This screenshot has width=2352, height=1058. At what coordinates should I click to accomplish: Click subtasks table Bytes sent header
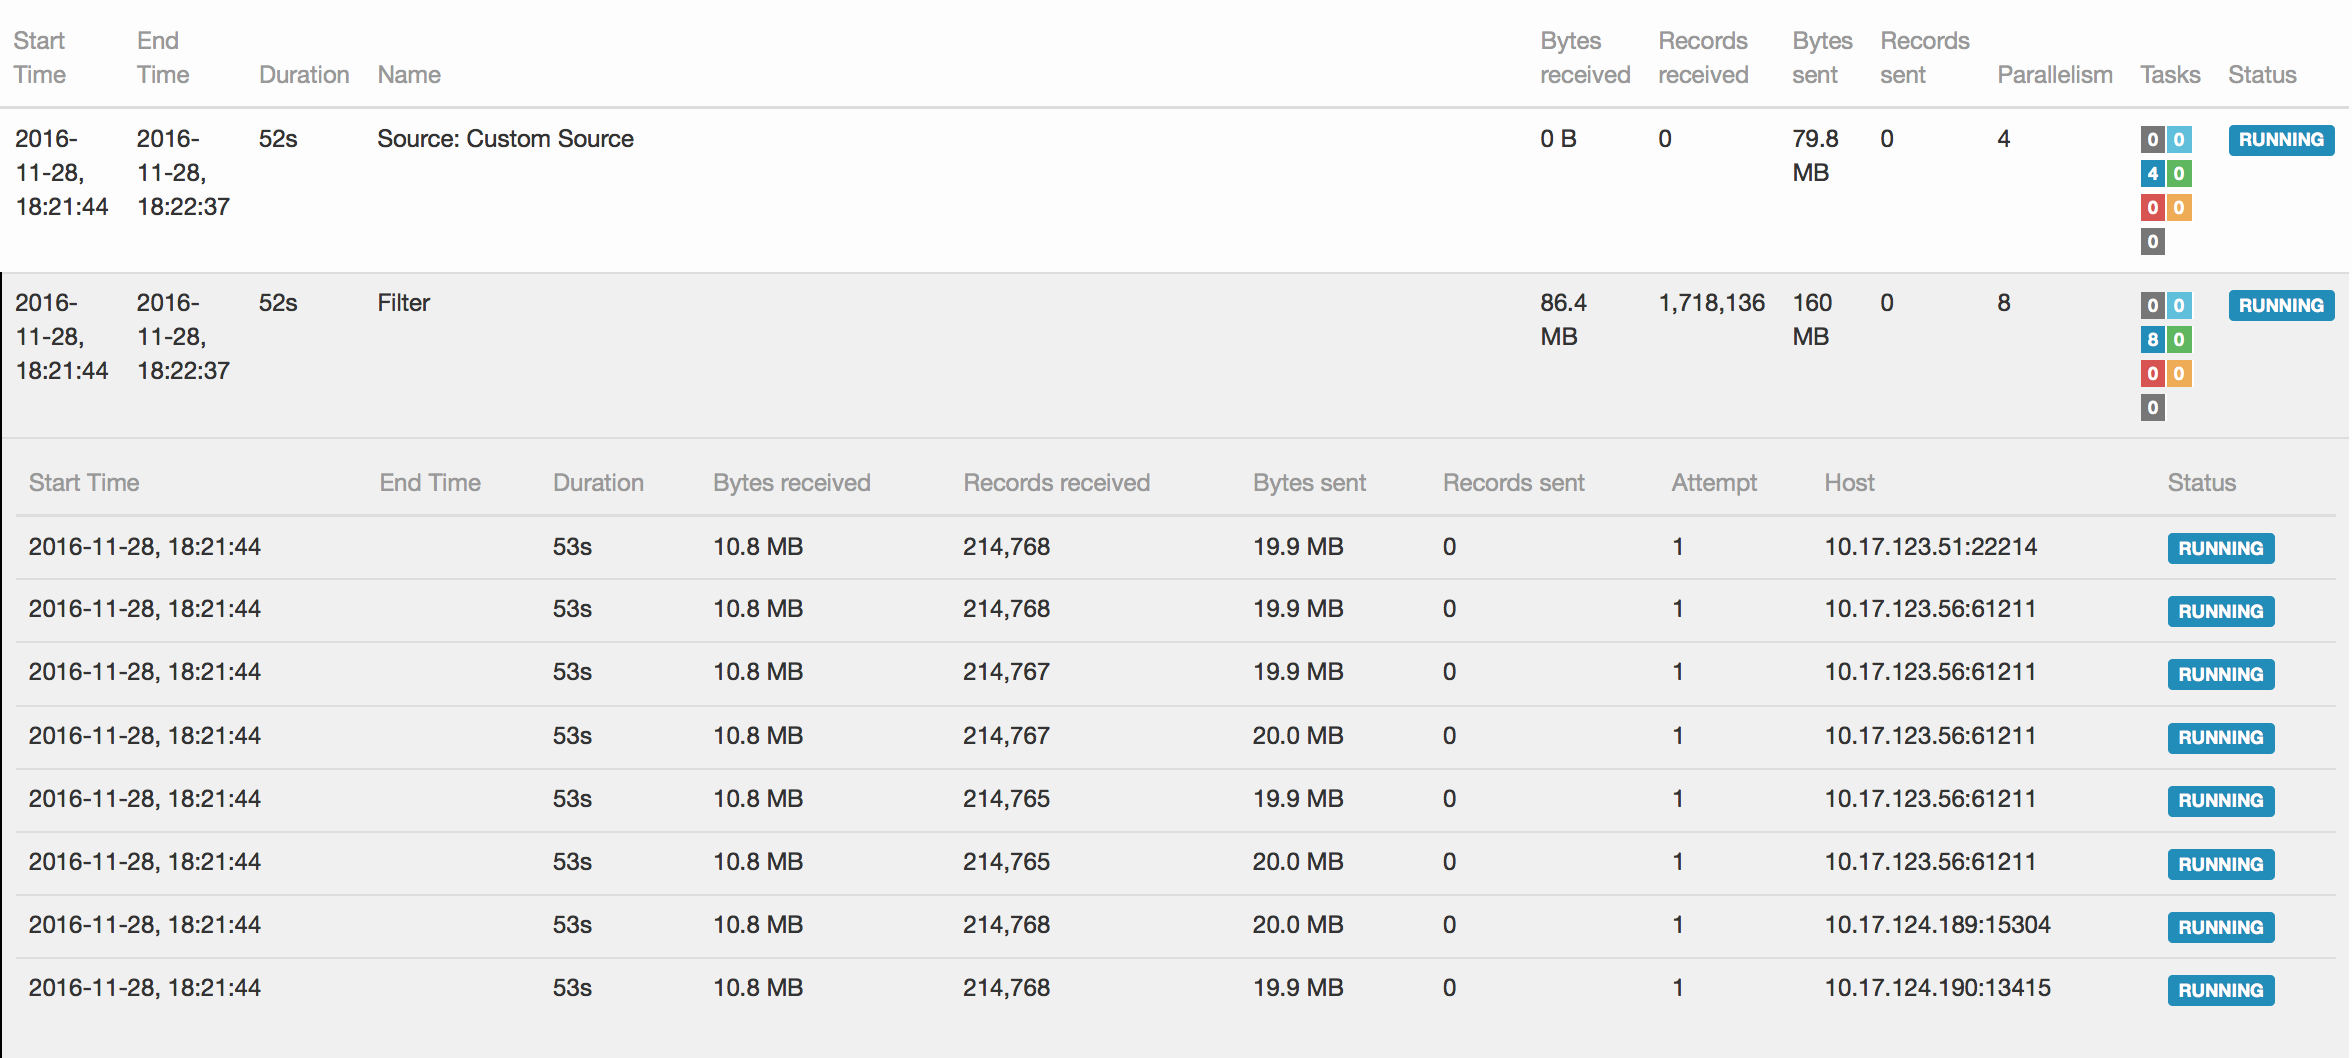coord(1309,483)
